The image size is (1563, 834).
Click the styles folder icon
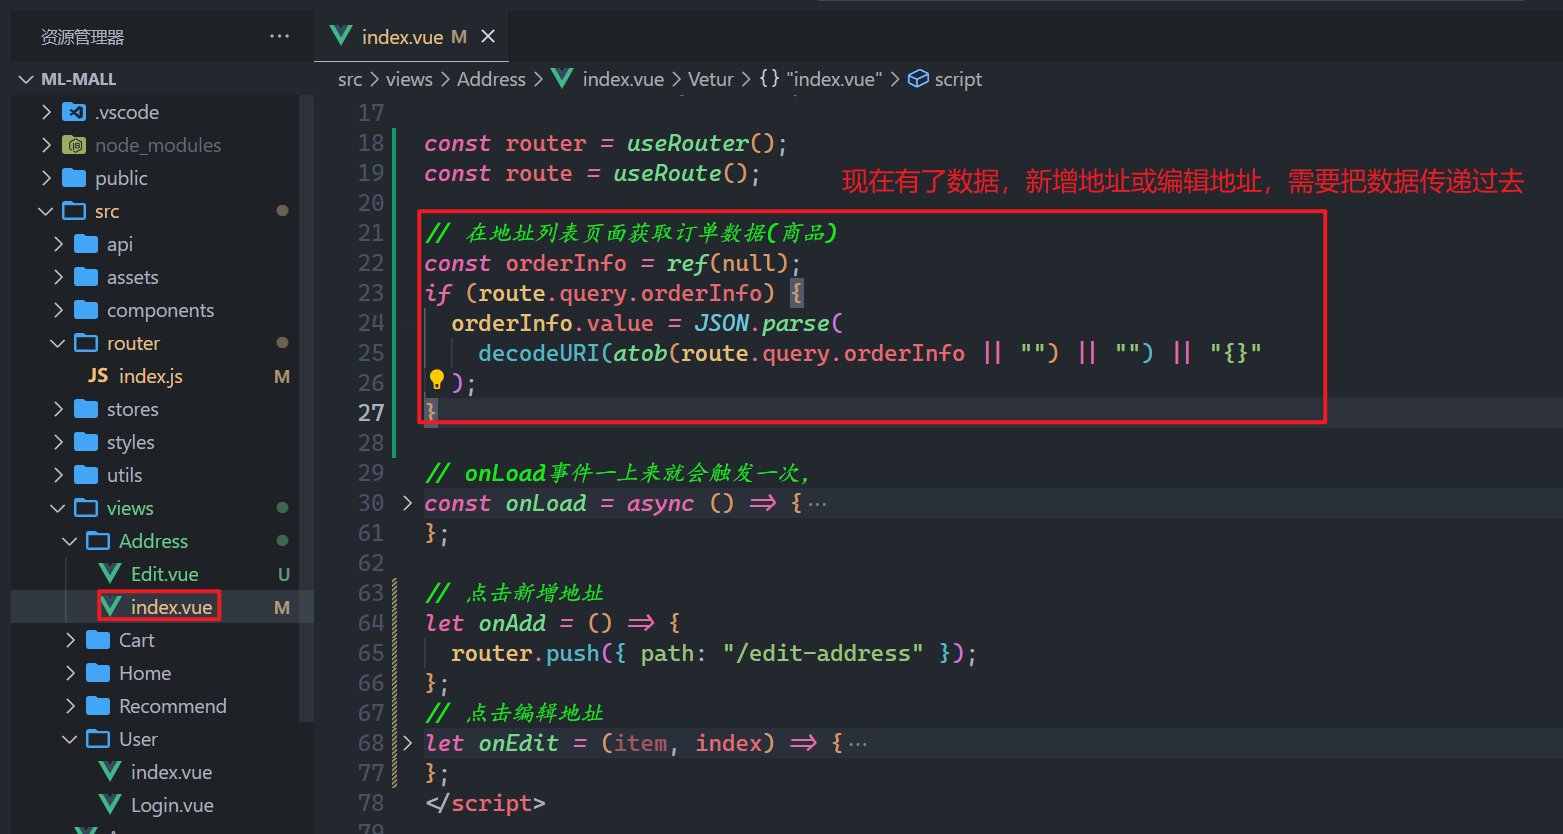pos(86,442)
